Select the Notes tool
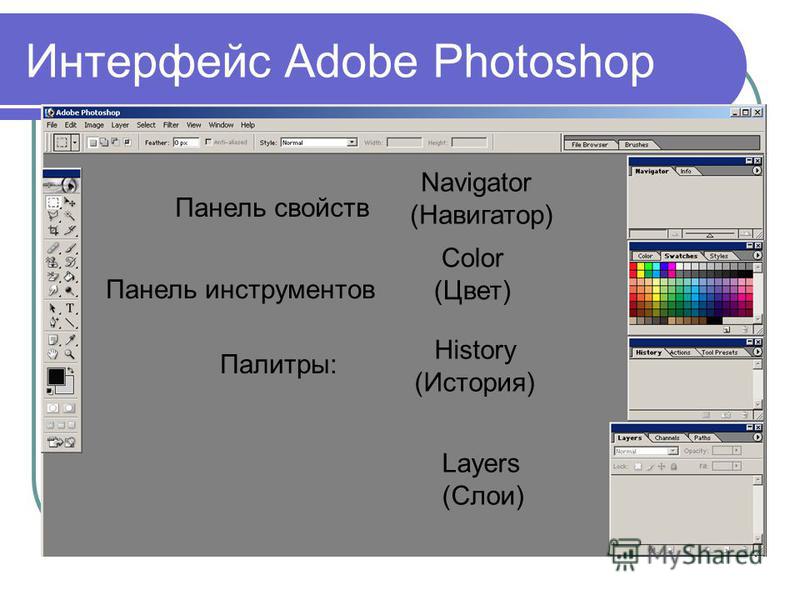The width and height of the screenshot is (800, 600). [53, 340]
